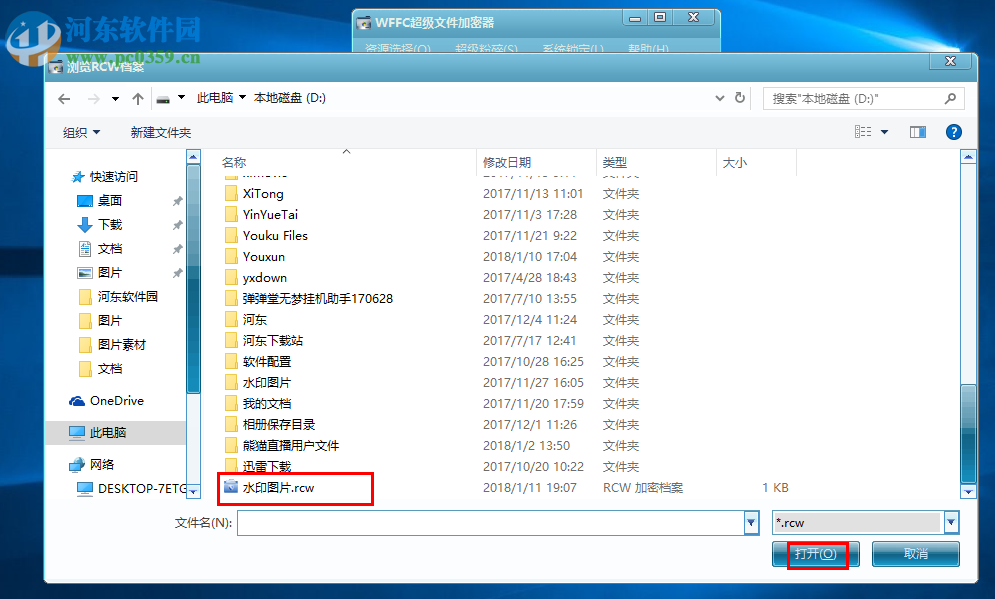Sort by 修改日期 column header
This screenshot has height=599, width=995.
tap(506, 162)
